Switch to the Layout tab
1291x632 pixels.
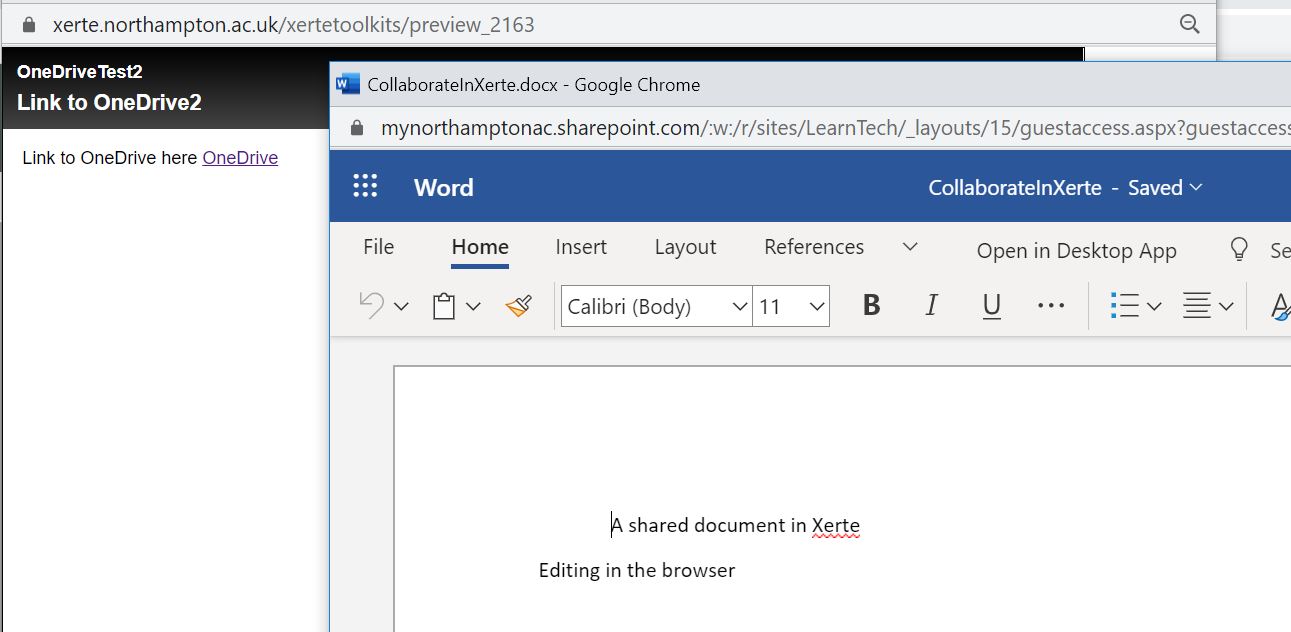click(685, 247)
